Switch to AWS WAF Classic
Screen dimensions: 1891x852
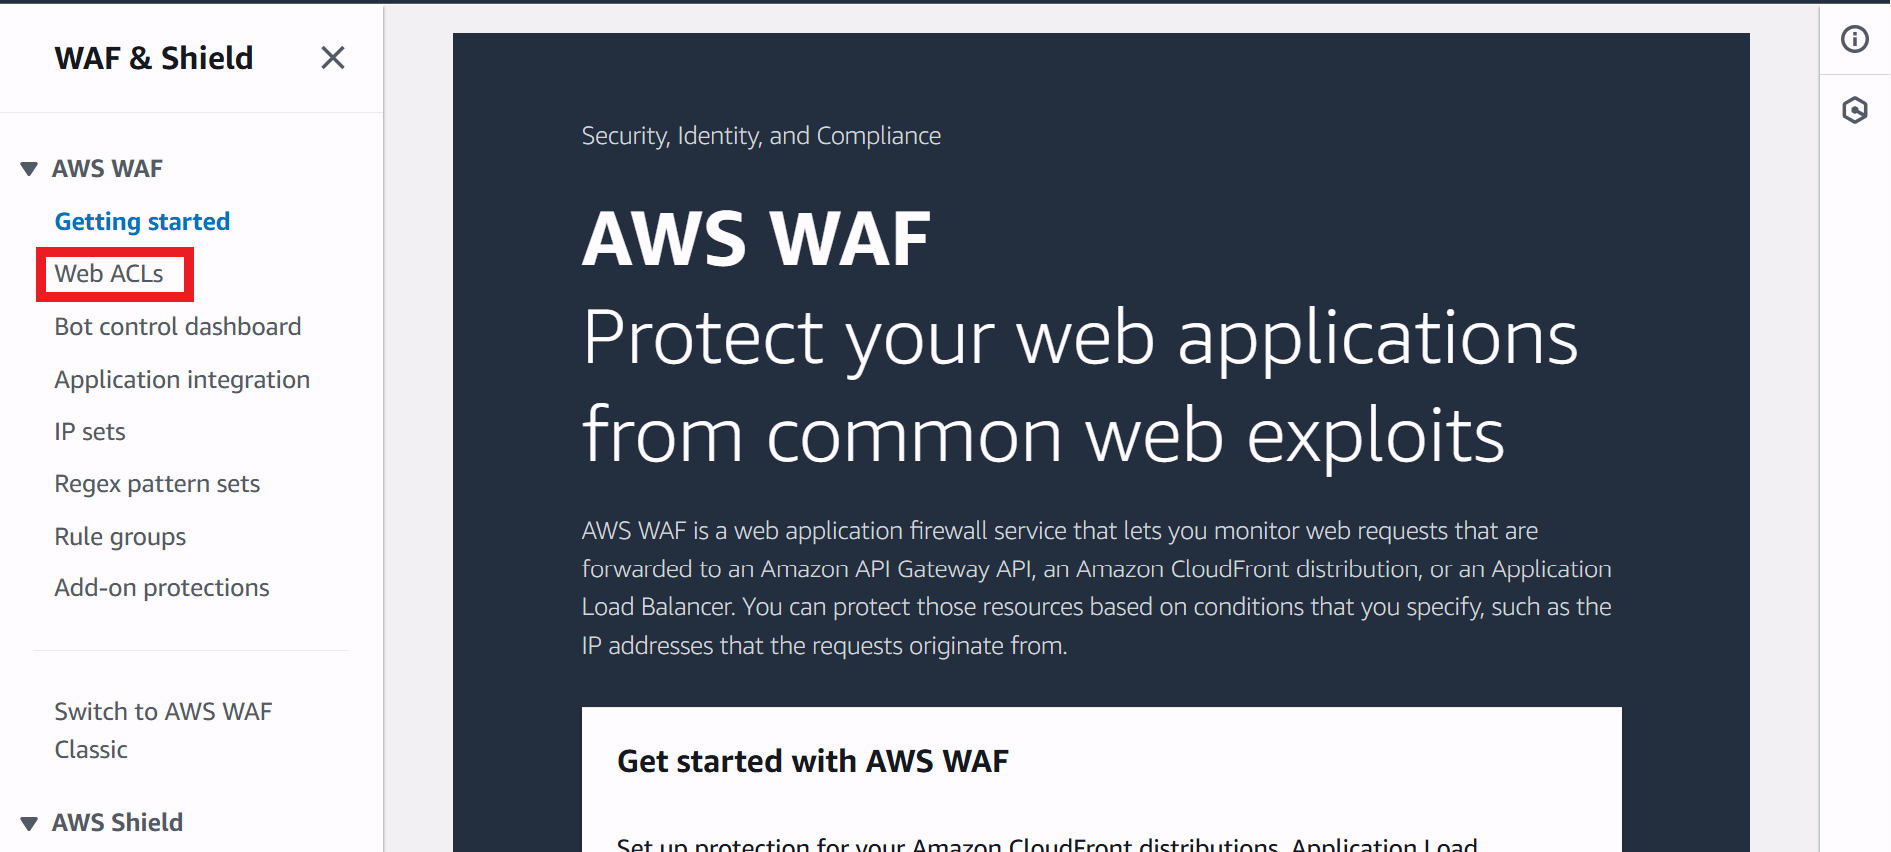point(163,730)
